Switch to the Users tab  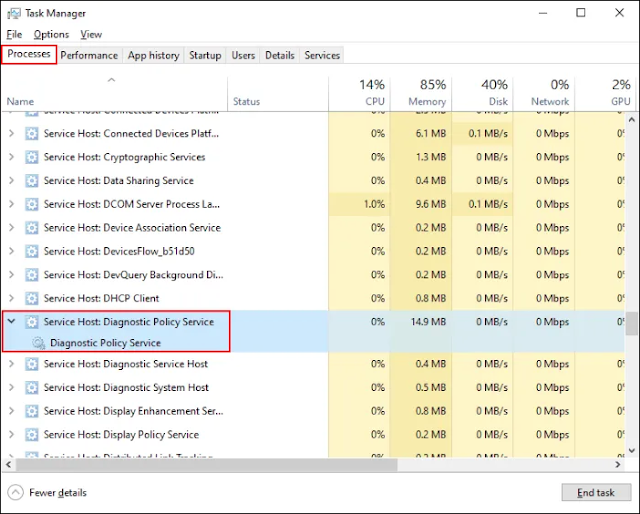(x=243, y=56)
